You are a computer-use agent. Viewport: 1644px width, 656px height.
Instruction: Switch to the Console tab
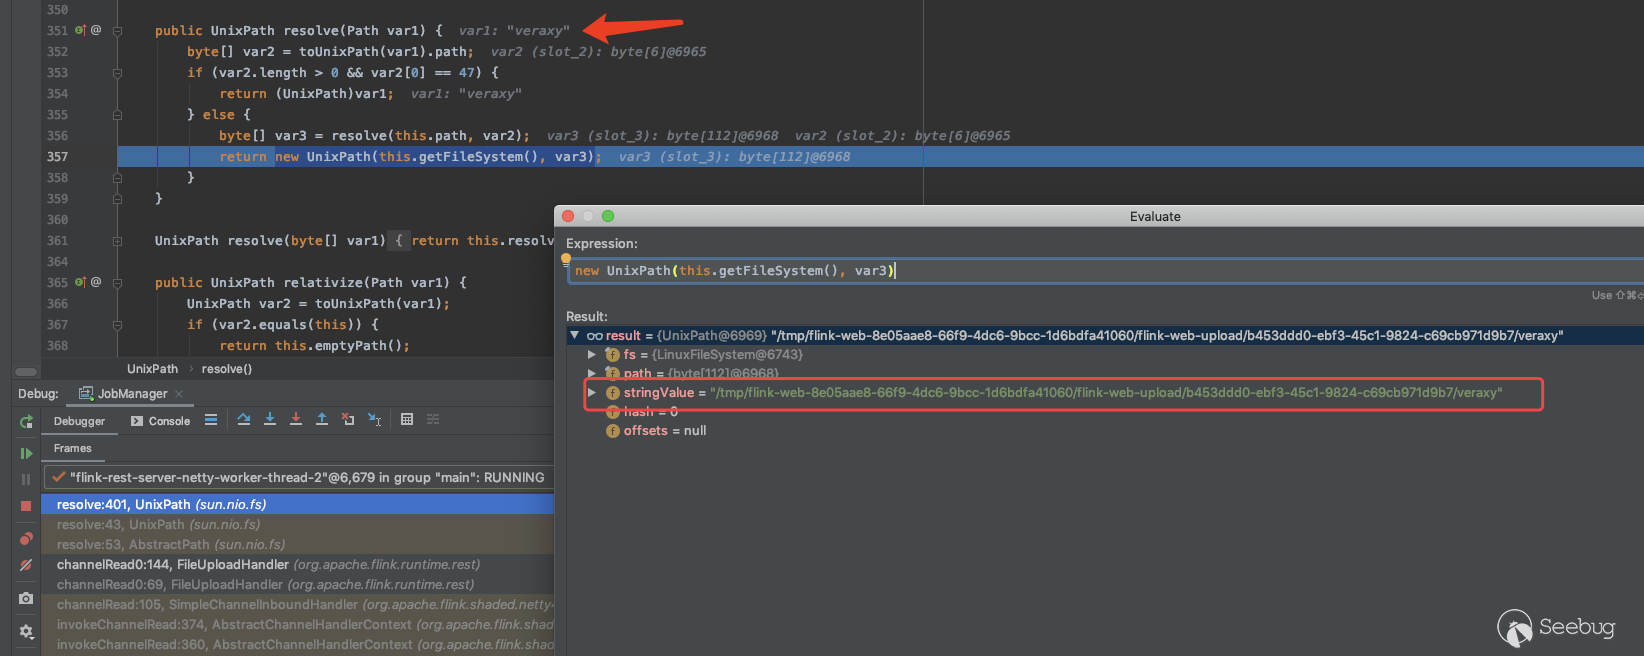pos(160,421)
